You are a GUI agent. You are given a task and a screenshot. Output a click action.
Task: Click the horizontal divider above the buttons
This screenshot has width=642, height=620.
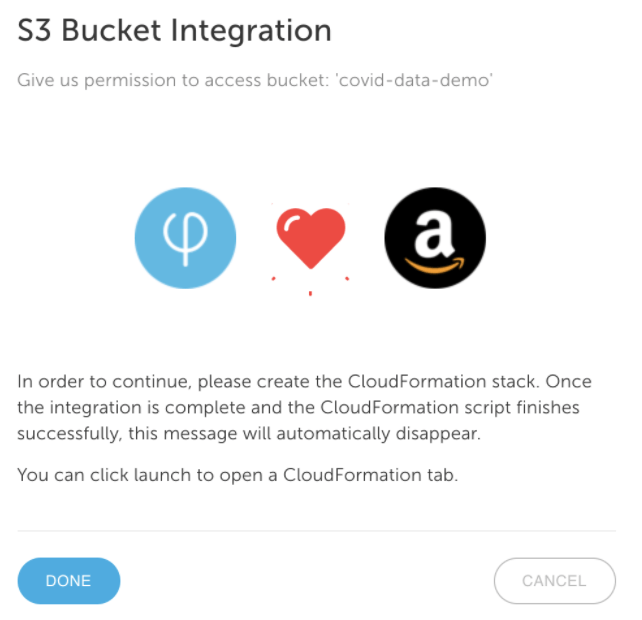point(316,531)
